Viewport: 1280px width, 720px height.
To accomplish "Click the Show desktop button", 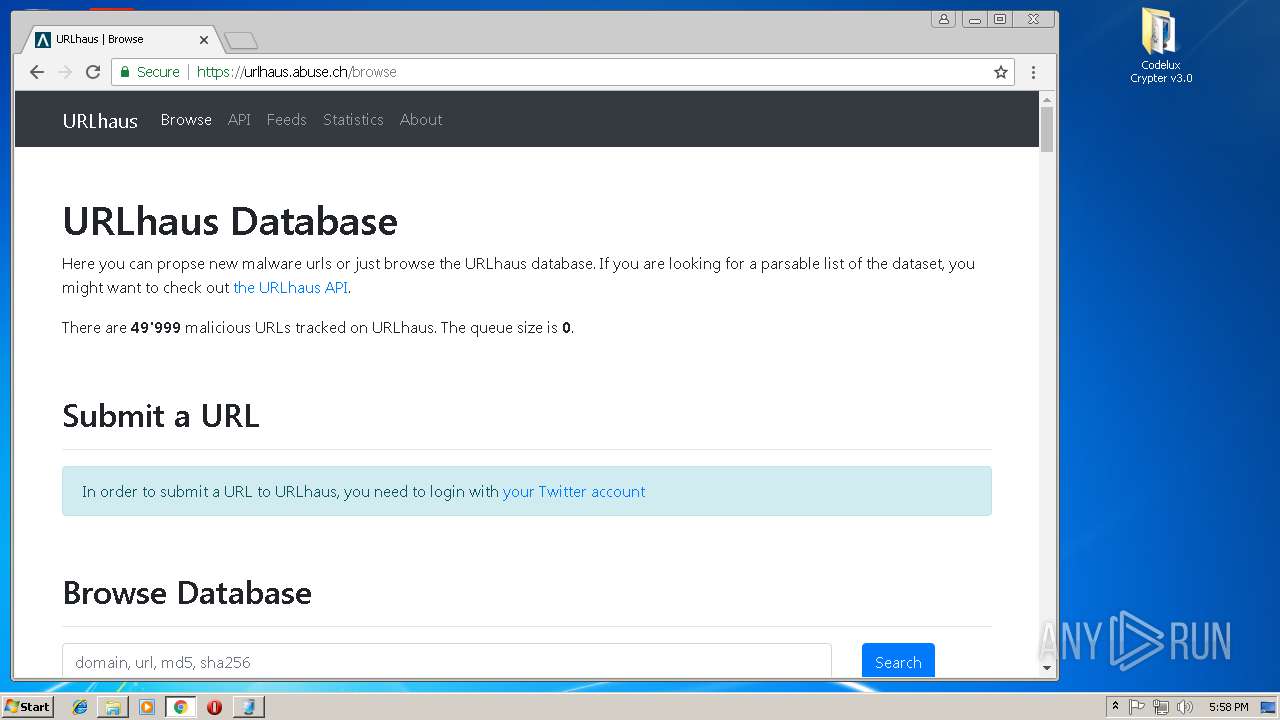I will pyautogui.click(x=1269, y=707).
